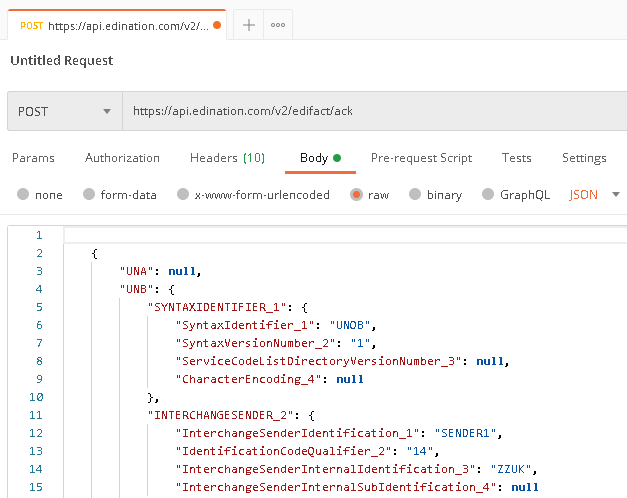The width and height of the screenshot is (627, 498).
Task: Click the null value after "UNA"
Action: pos(182,271)
